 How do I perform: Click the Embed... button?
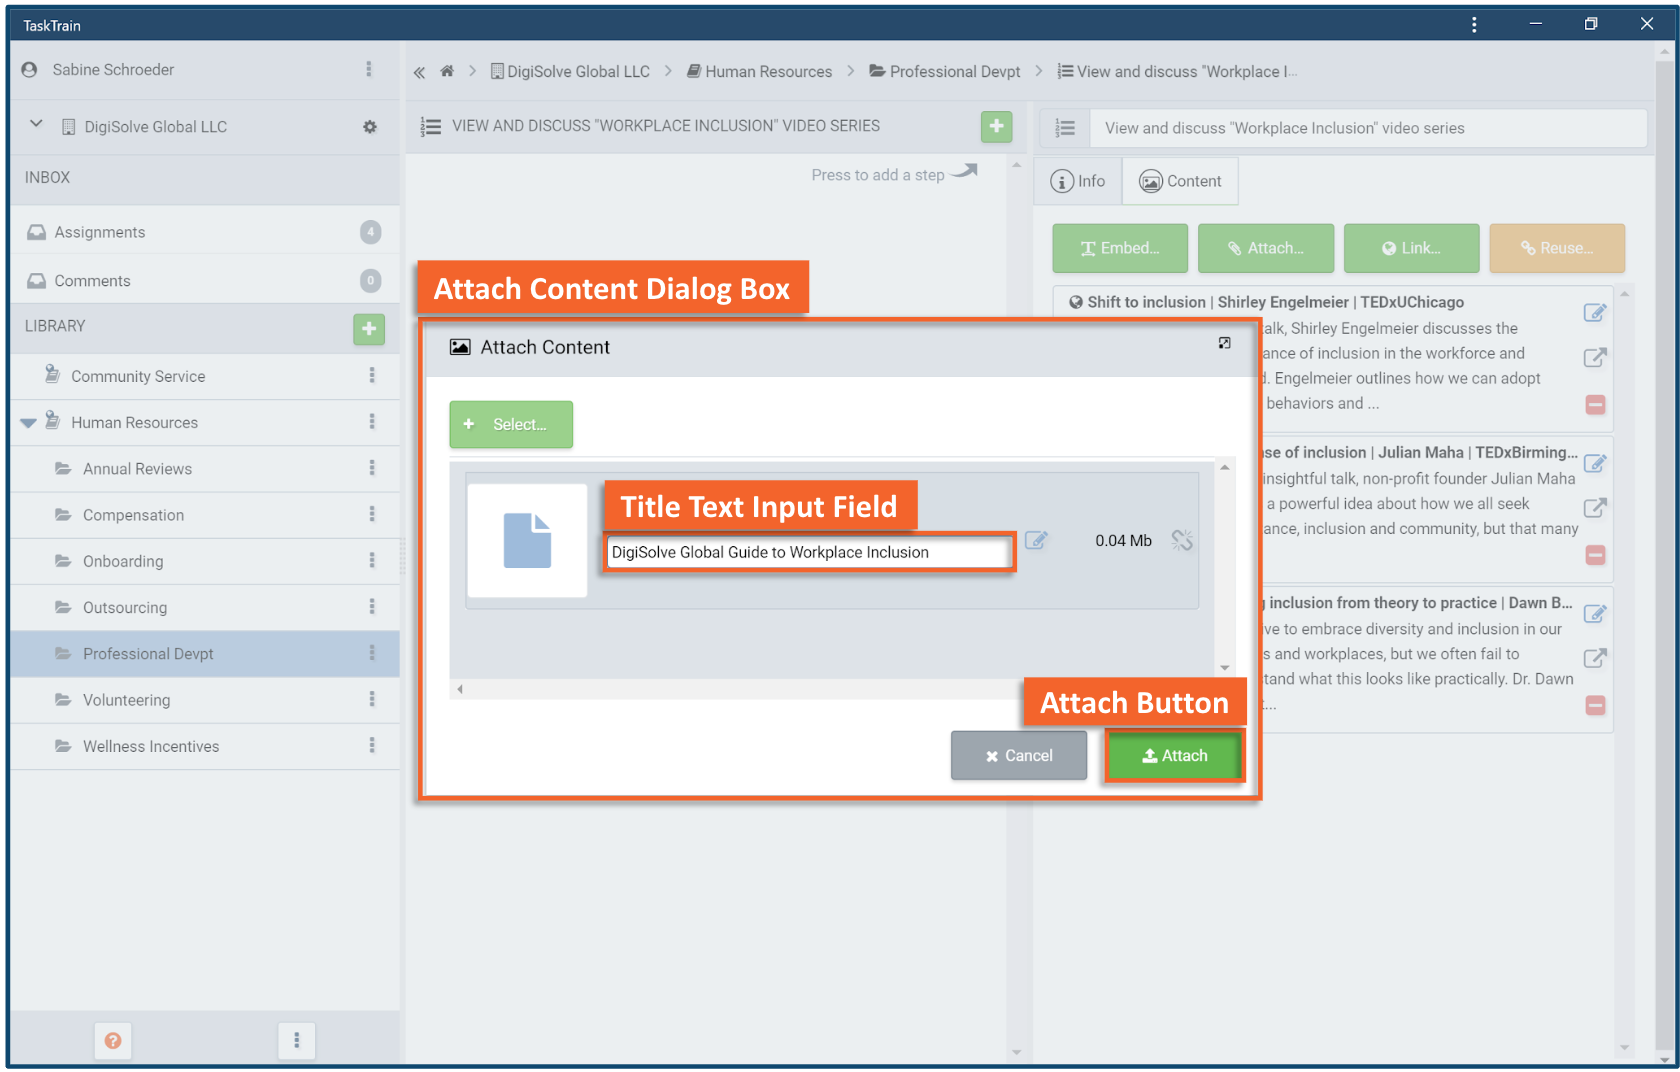point(1120,248)
